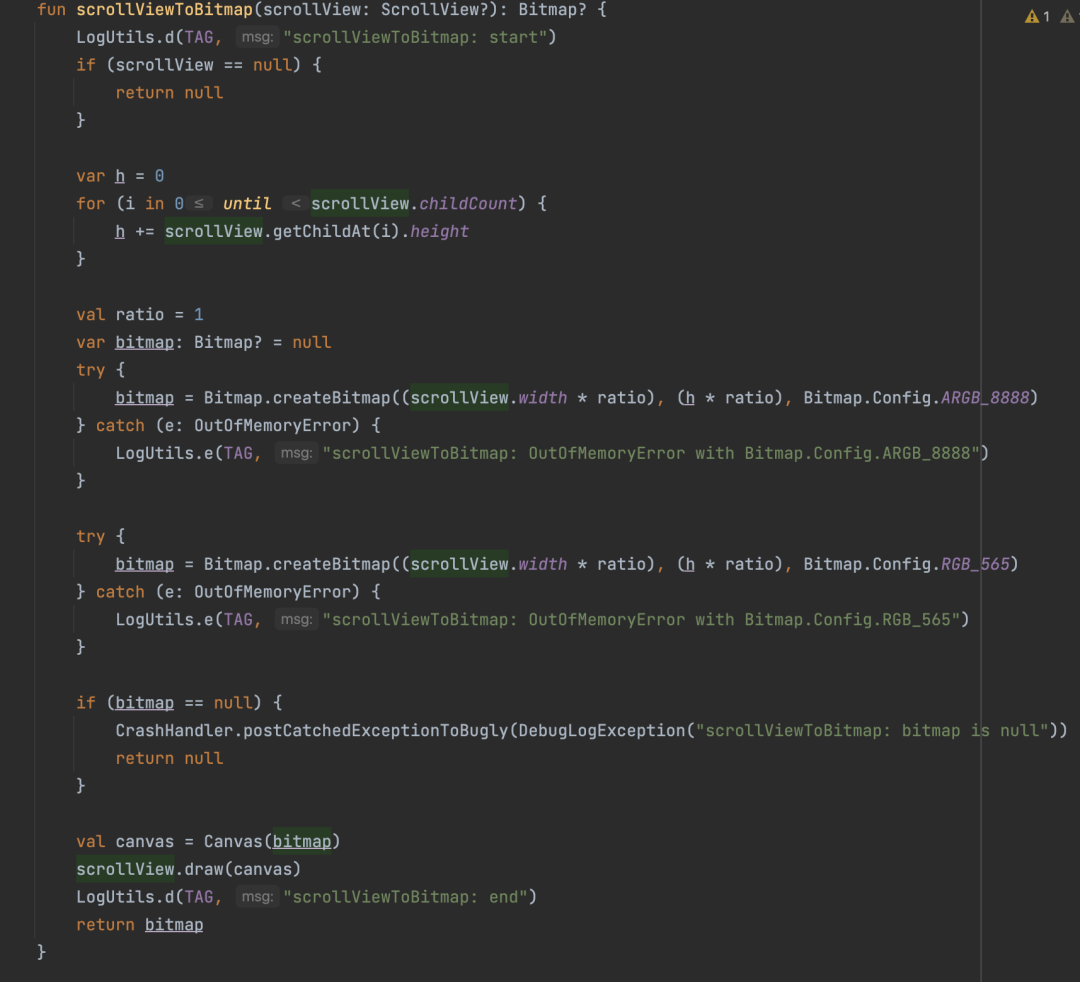Click the "scrollViewToBitmap: start" log string

[x=415, y=37]
